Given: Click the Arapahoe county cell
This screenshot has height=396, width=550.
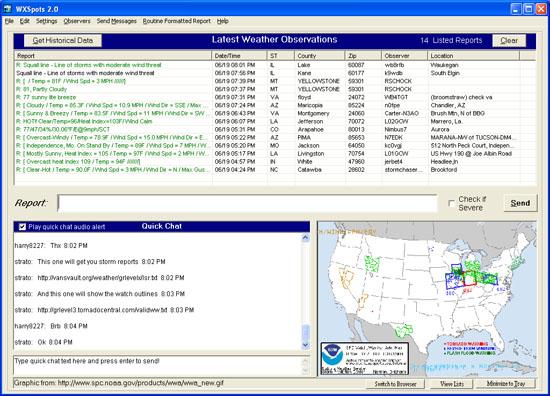Looking at the screenshot, I should click(310, 129).
